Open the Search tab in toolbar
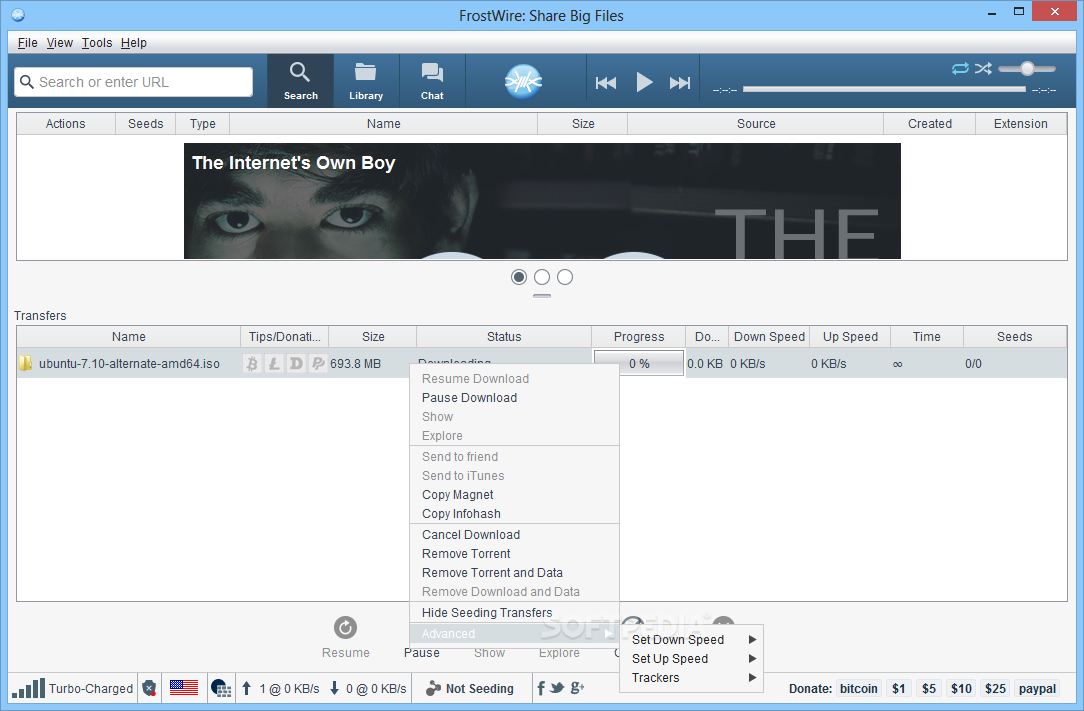This screenshot has width=1084, height=711. click(x=300, y=81)
